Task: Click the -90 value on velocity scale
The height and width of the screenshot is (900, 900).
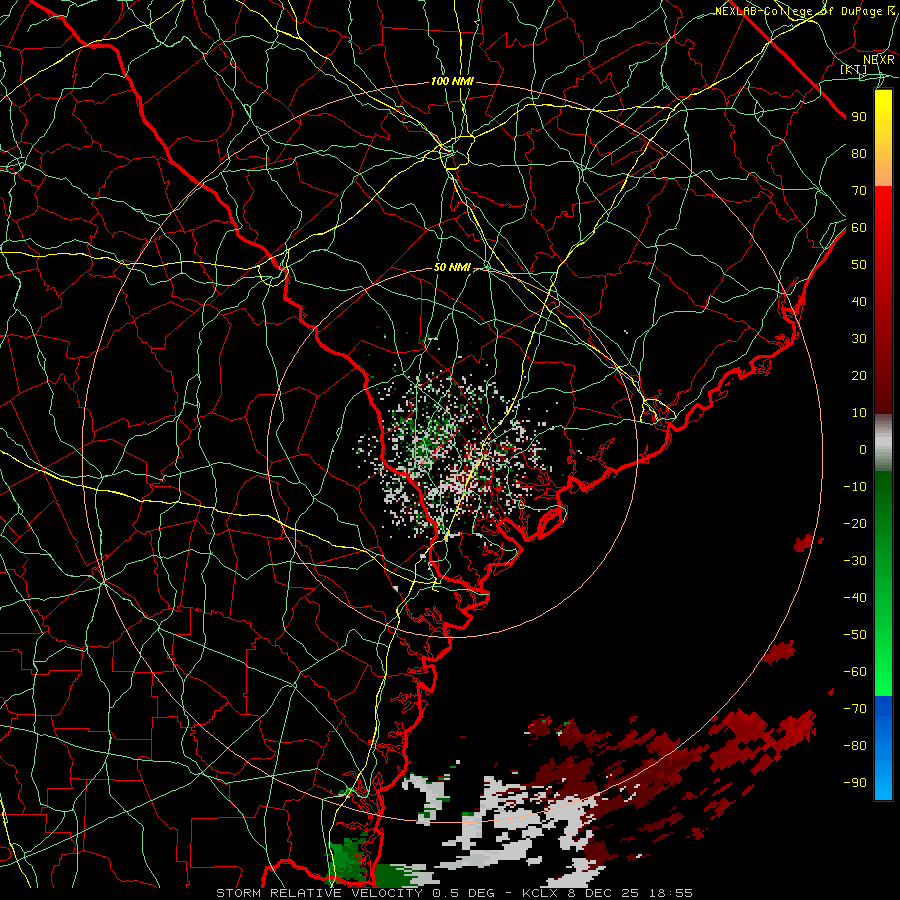Action: click(x=855, y=783)
